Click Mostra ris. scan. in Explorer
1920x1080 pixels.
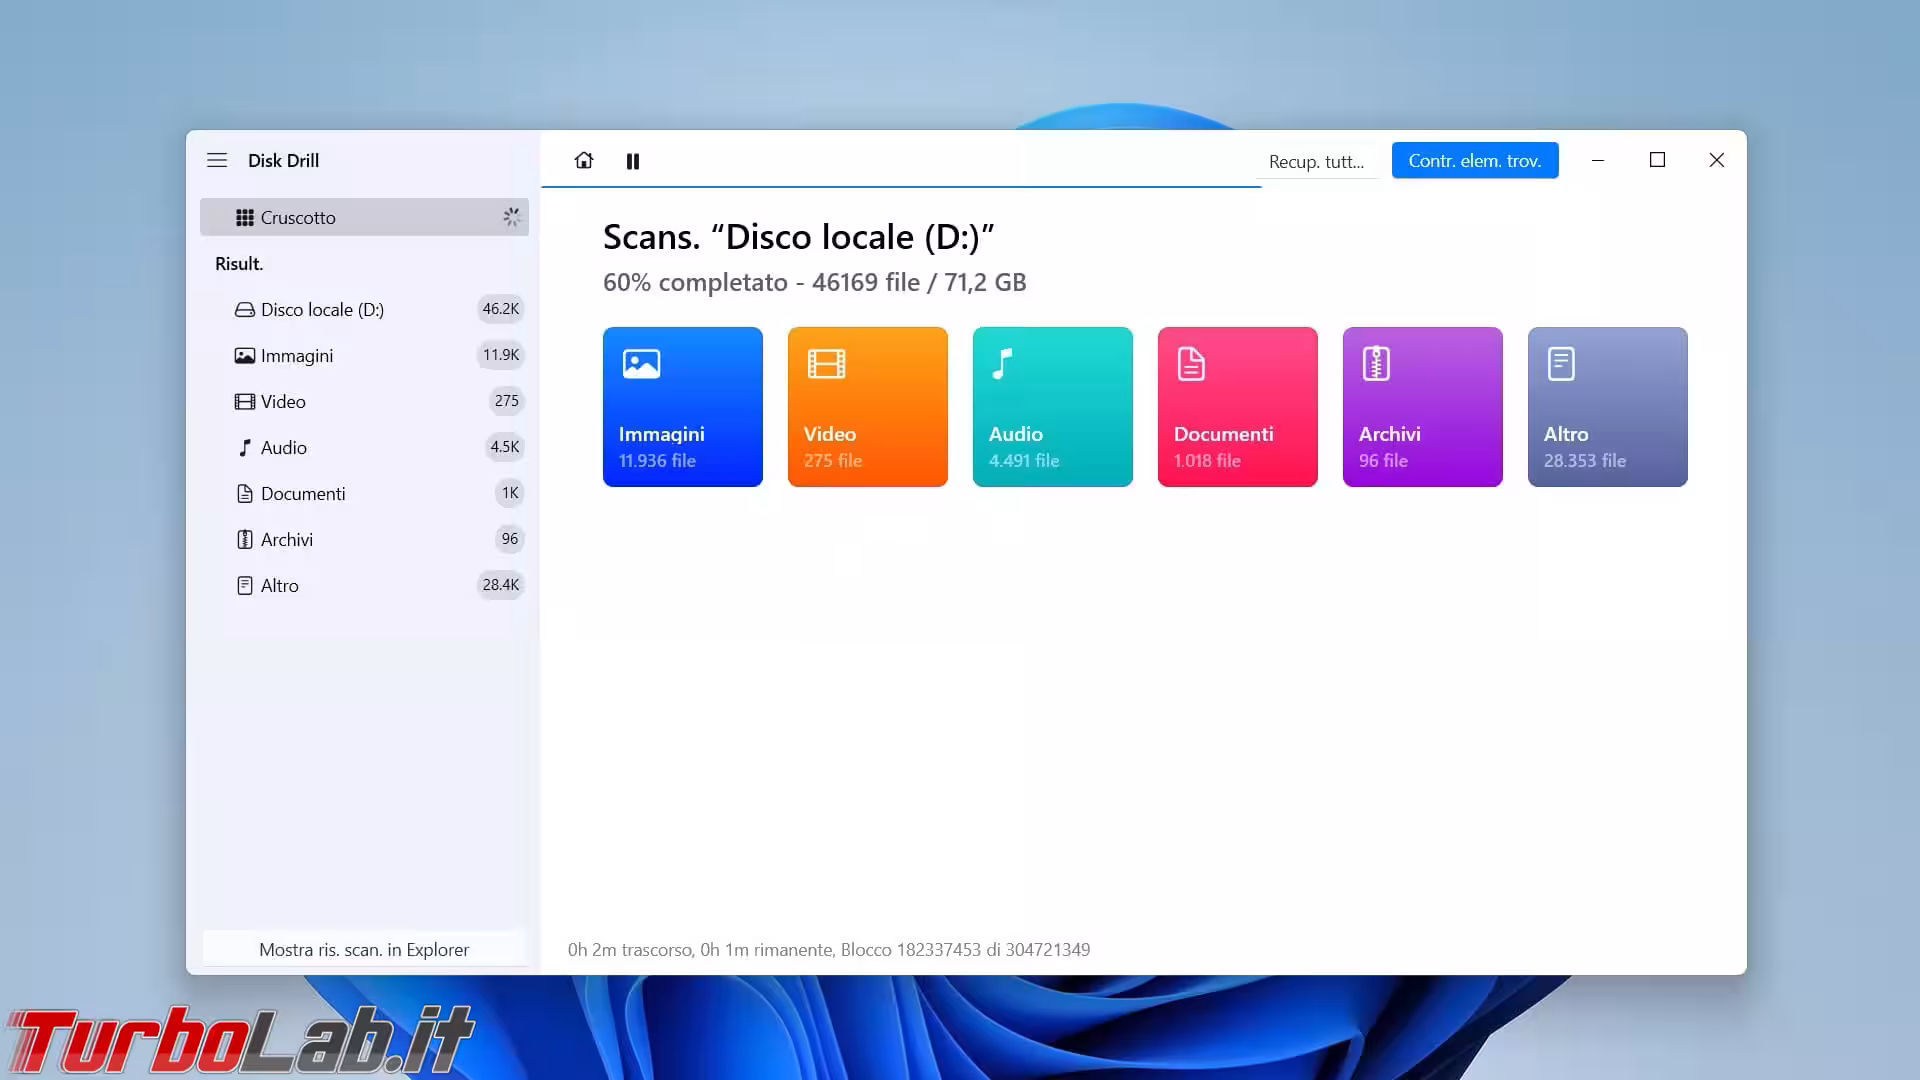point(364,949)
